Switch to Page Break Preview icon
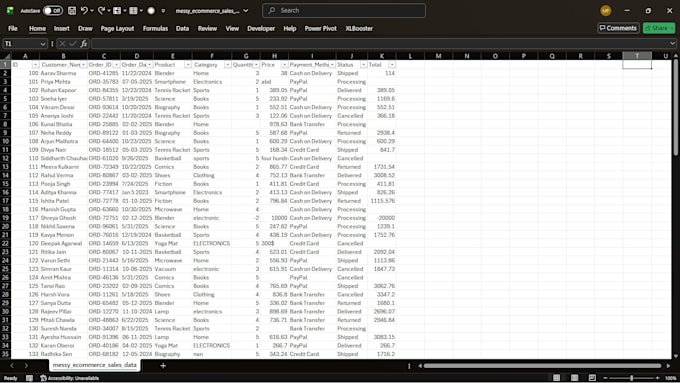The width and height of the screenshot is (680, 383). pos(592,378)
